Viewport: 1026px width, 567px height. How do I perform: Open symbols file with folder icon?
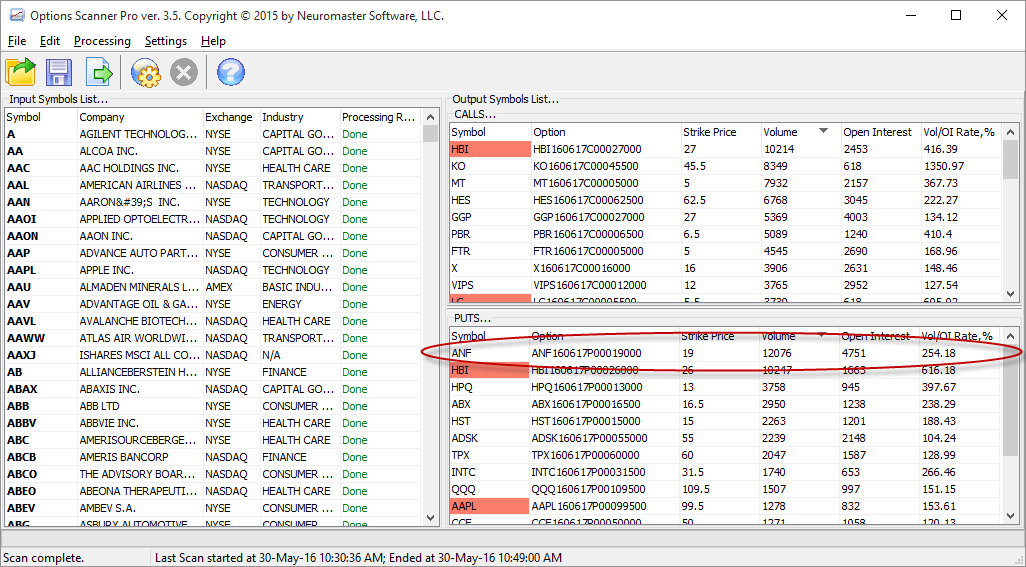pyautogui.click(x=20, y=72)
